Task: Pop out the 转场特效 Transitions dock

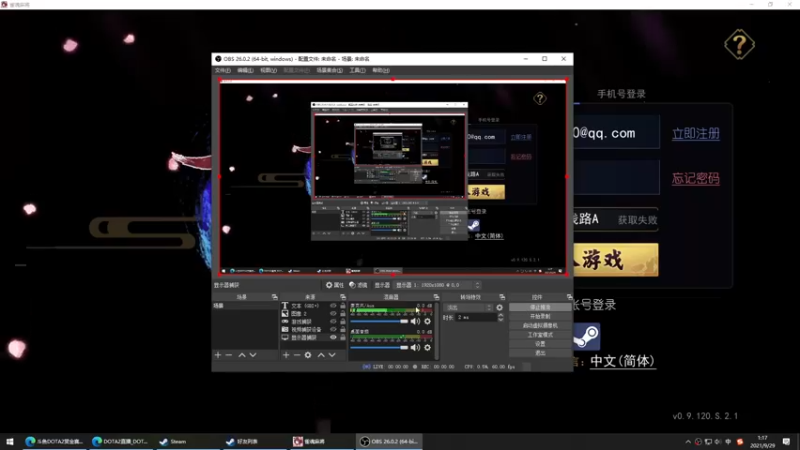Action: 502,297
